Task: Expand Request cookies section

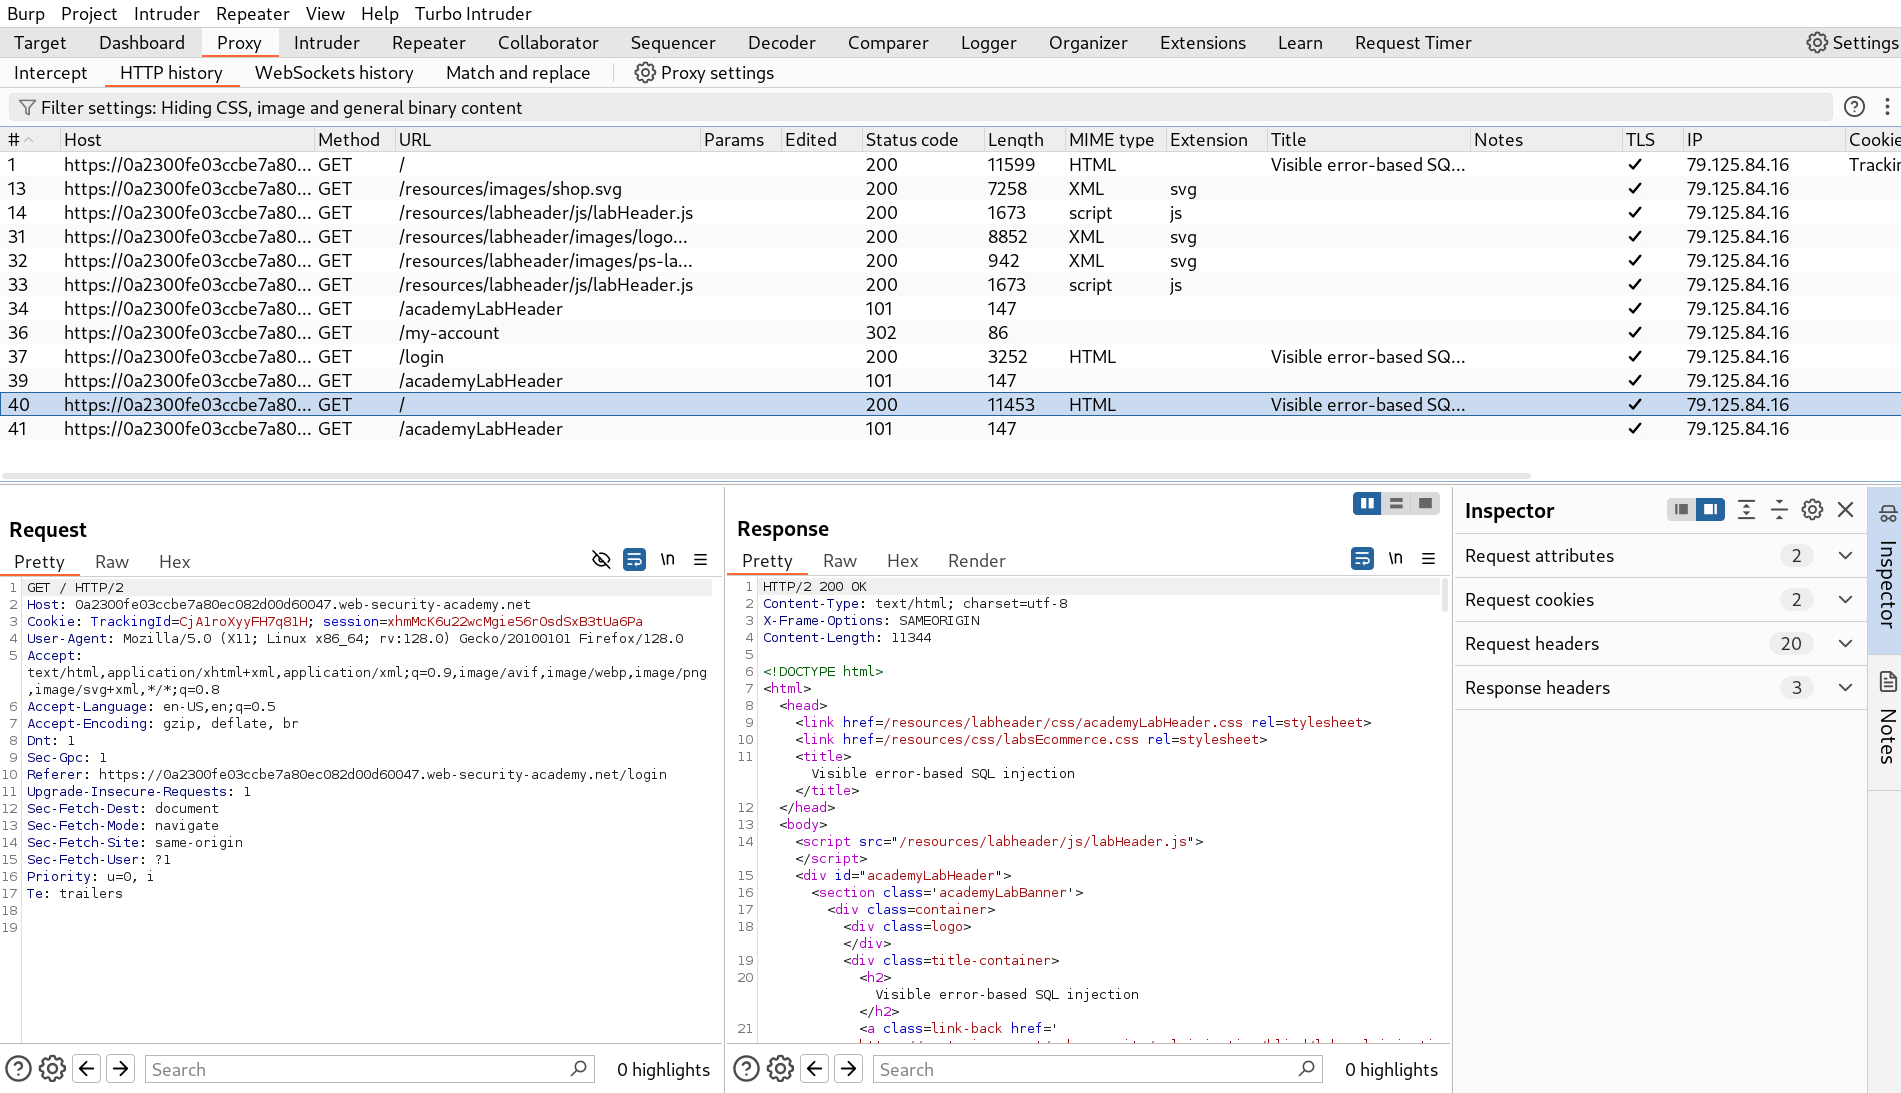Action: pyautogui.click(x=1845, y=600)
